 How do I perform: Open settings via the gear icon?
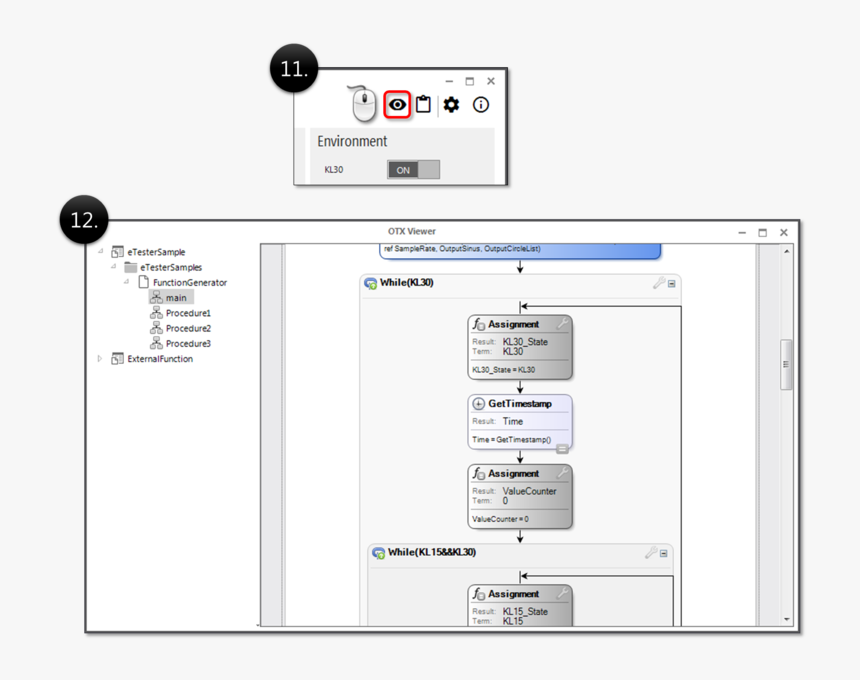(451, 104)
